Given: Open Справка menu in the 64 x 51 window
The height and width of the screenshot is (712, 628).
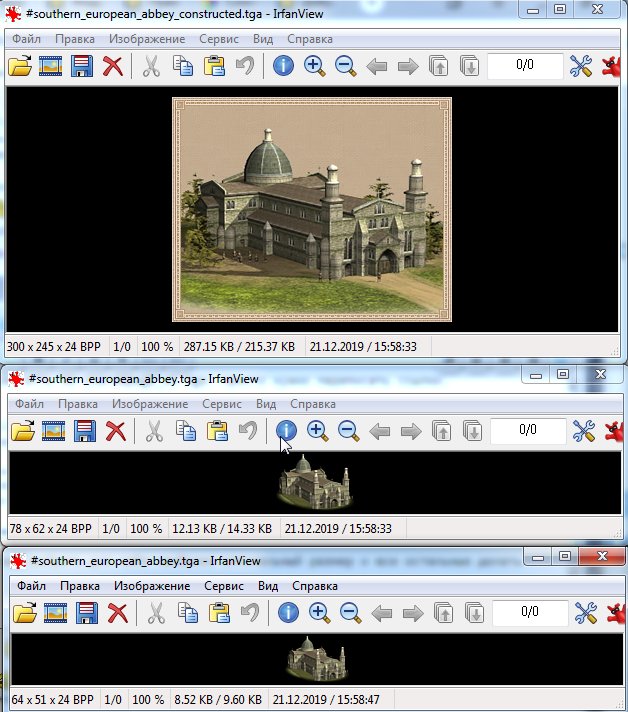Looking at the screenshot, I should click(315, 586).
